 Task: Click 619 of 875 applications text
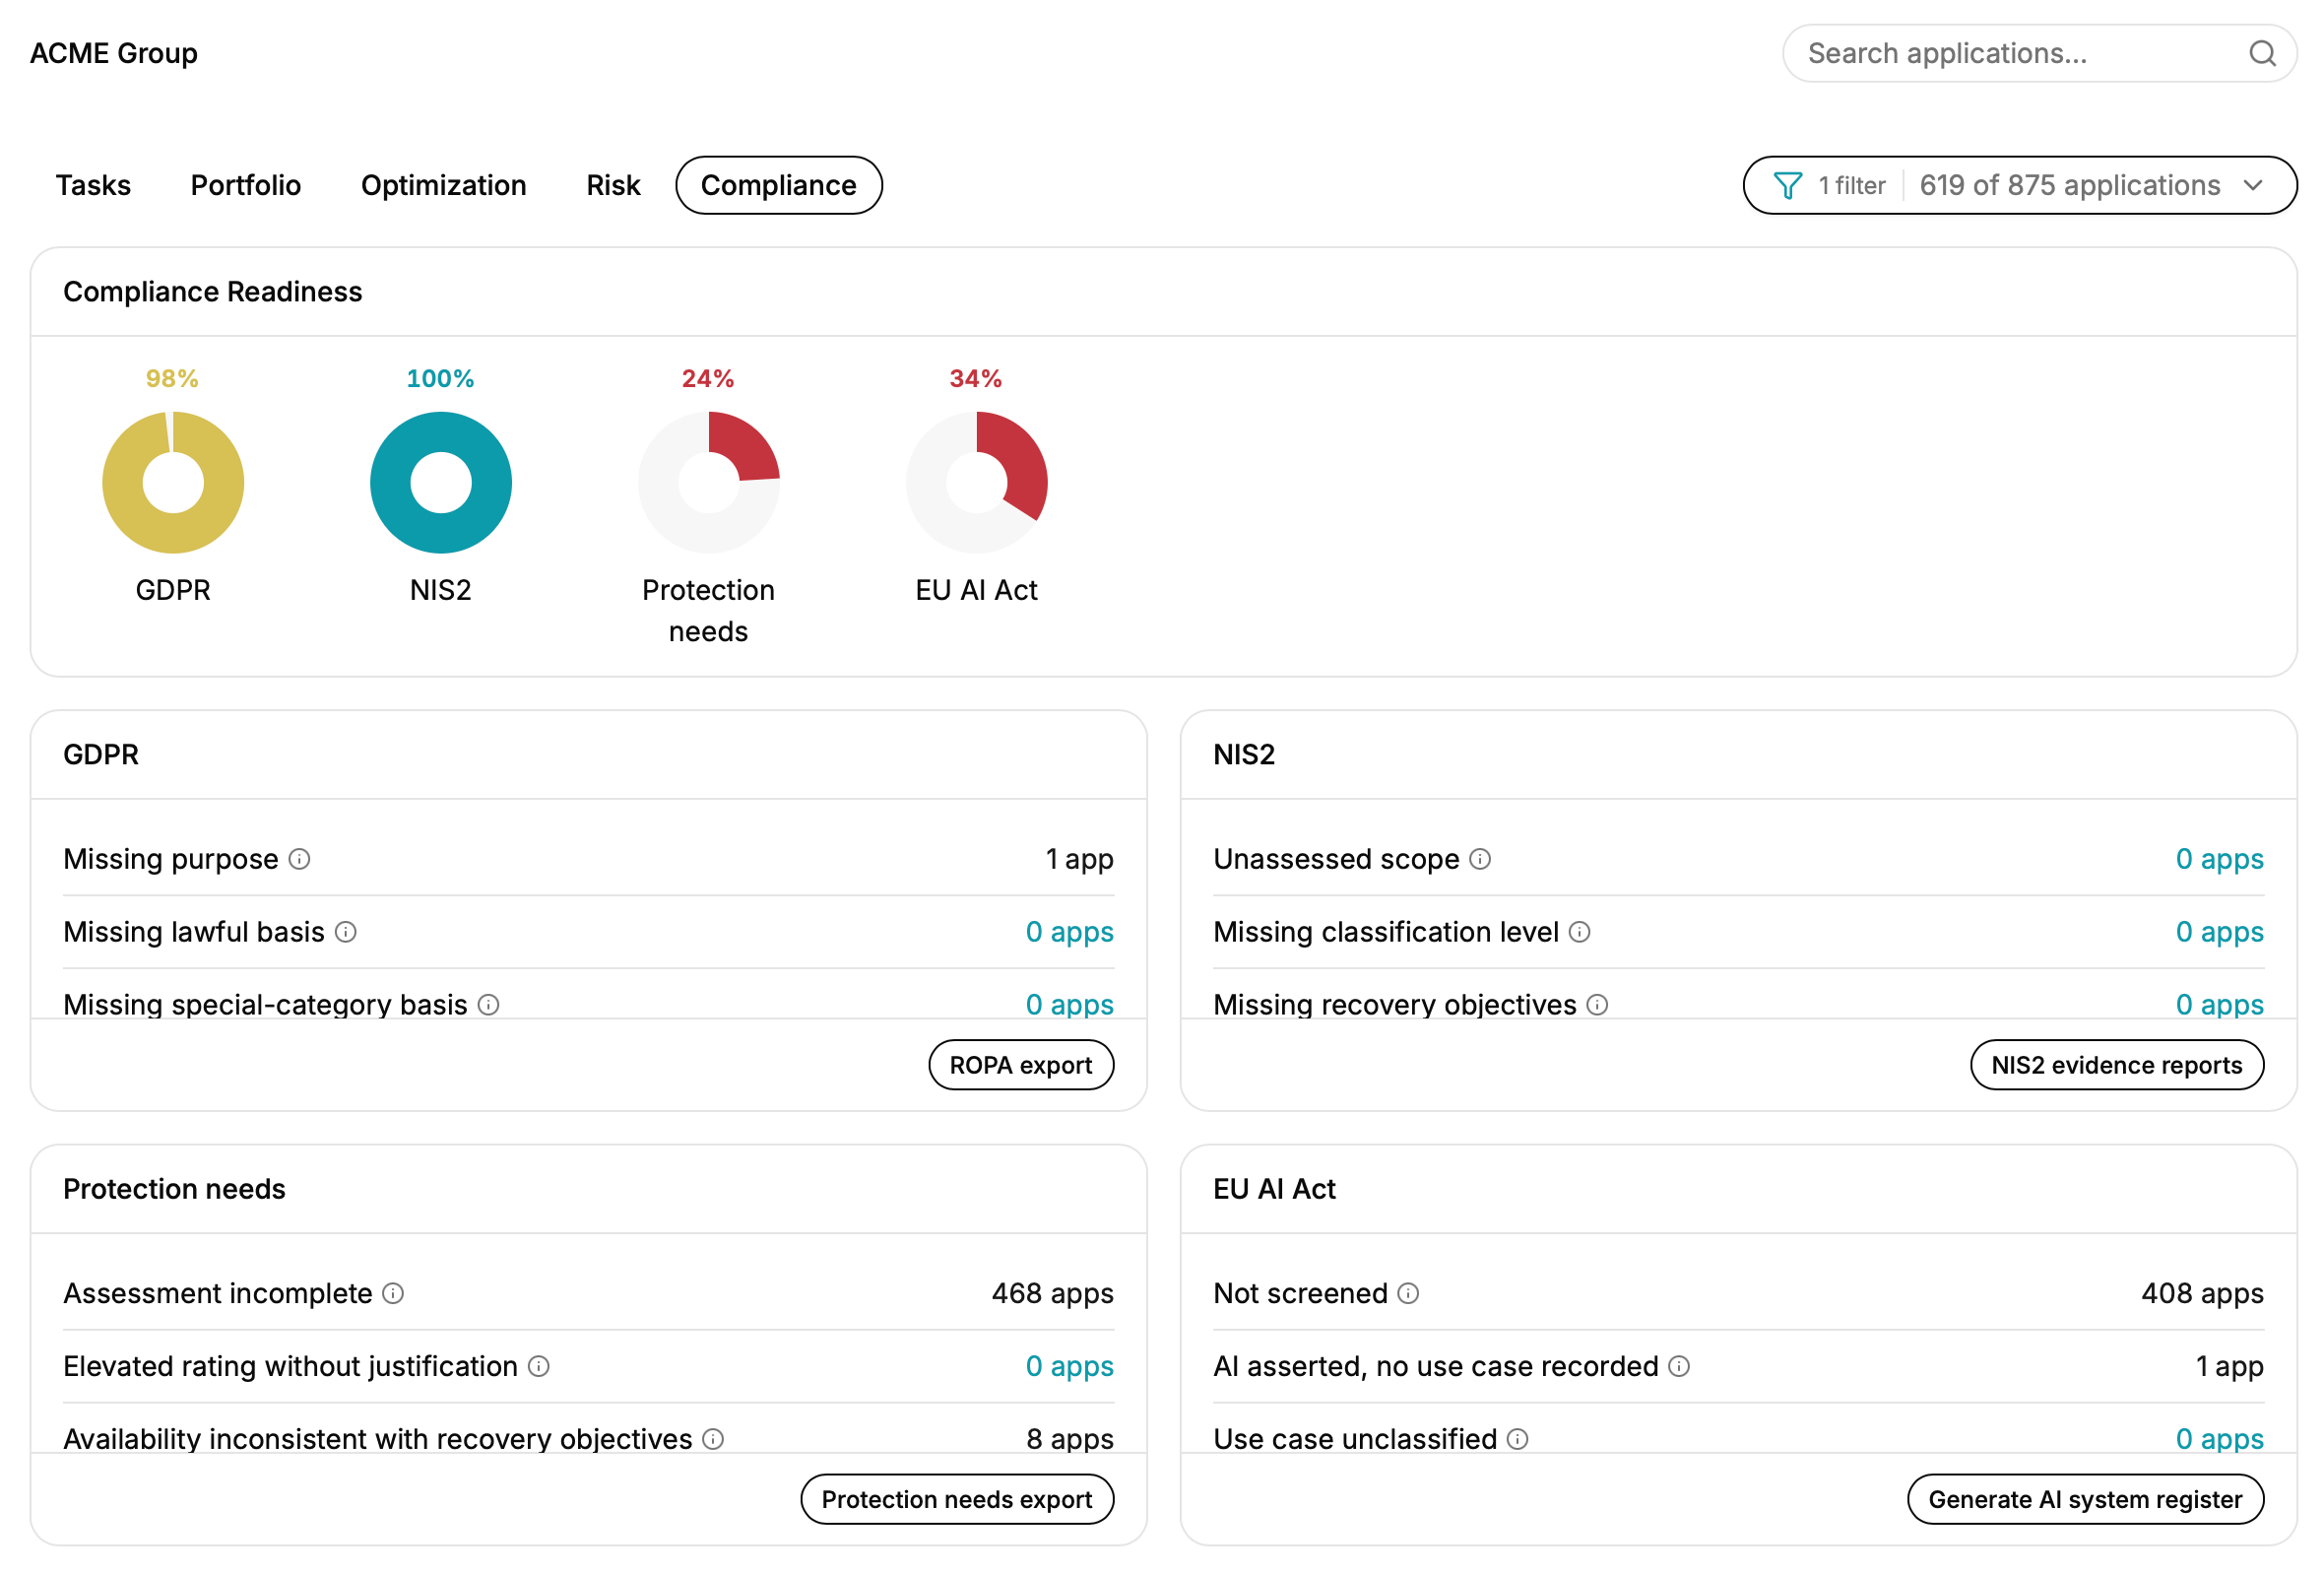point(2069,185)
